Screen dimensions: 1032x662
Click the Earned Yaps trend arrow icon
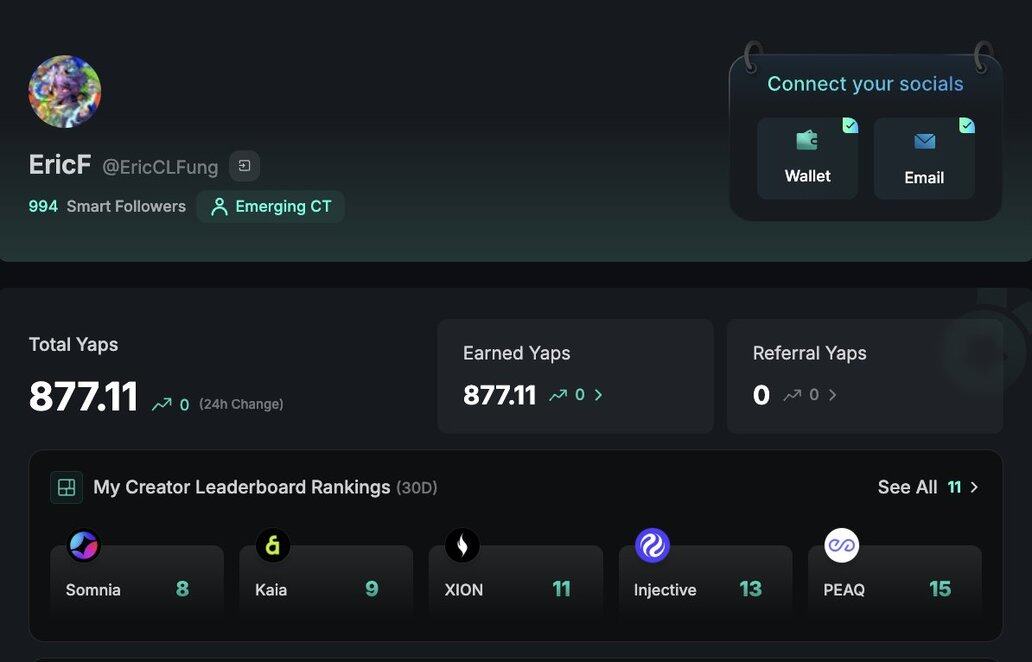[x=558, y=395]
